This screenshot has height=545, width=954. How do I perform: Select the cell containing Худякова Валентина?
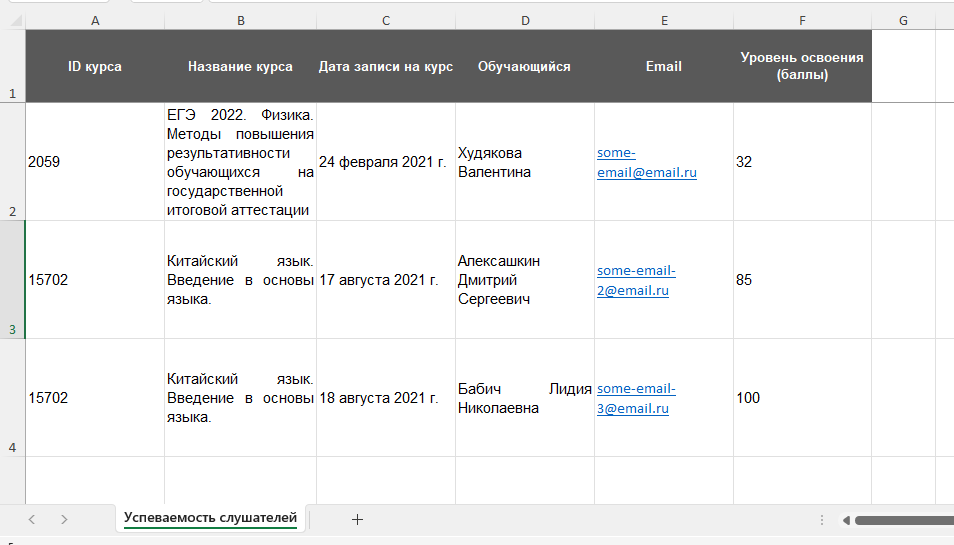(524, 162)
